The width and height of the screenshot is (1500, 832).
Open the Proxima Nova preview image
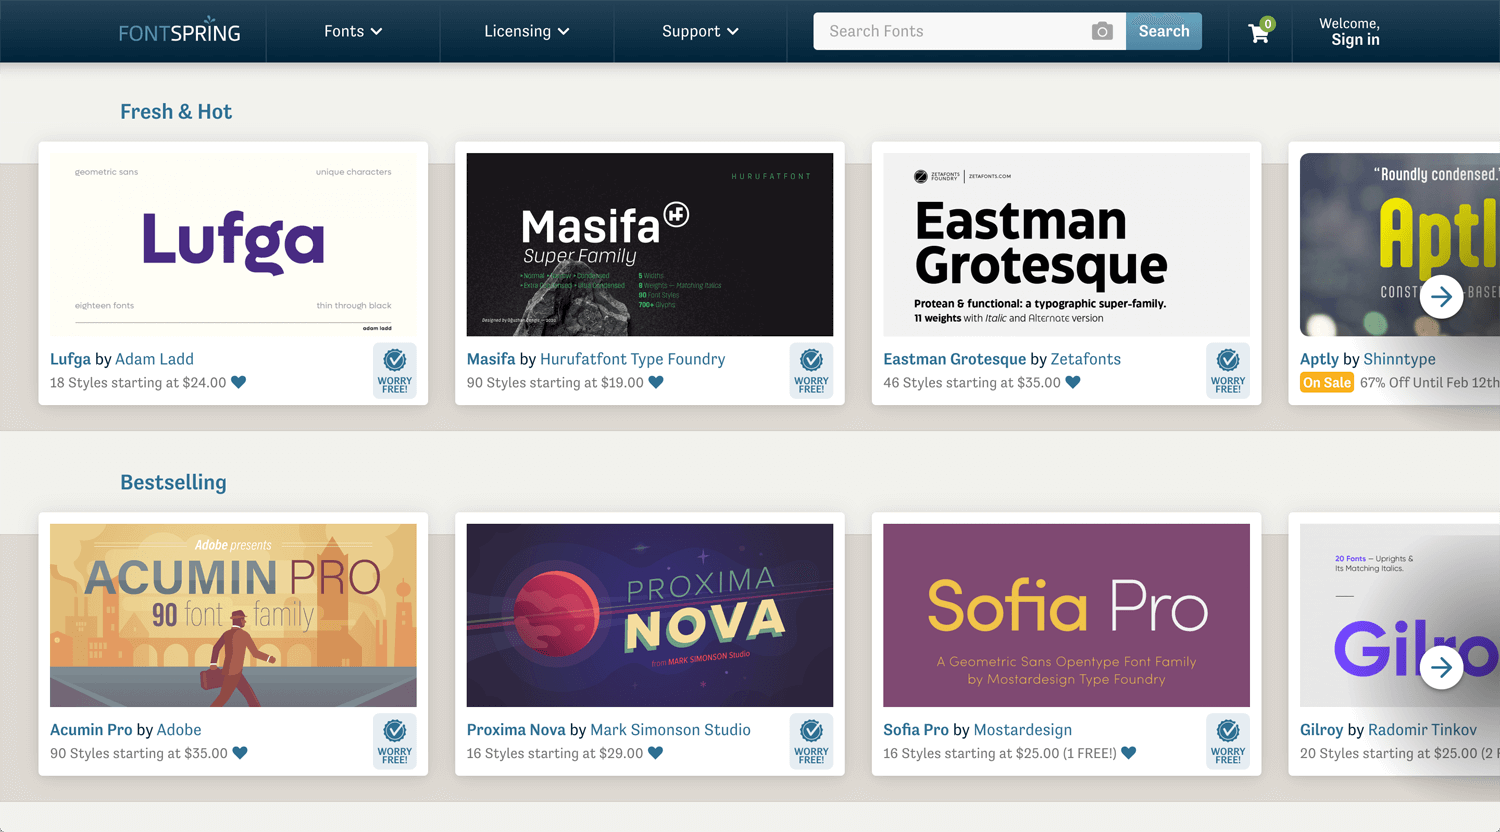click(650, 615)
